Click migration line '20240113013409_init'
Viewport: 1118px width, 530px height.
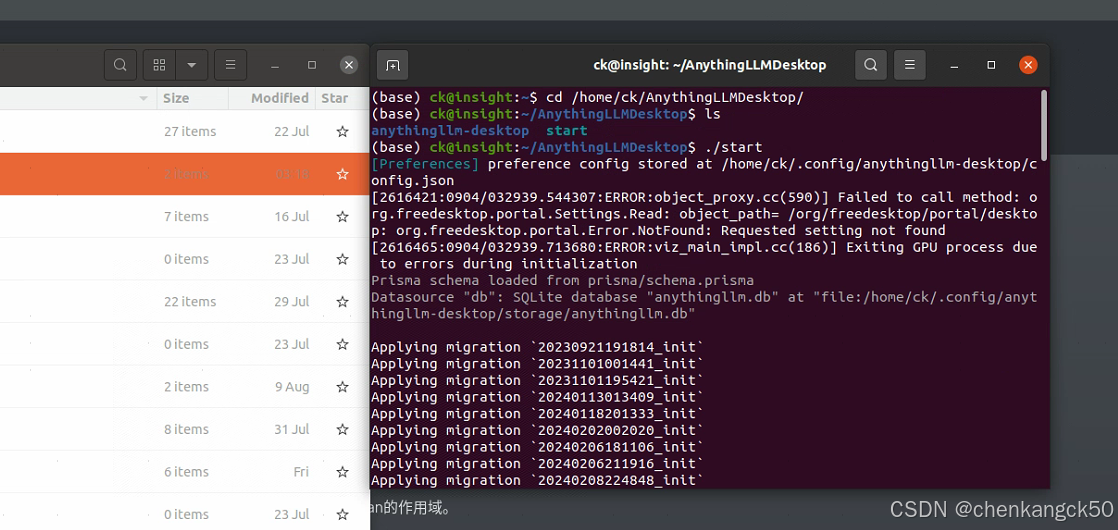[x=538, y=397]
